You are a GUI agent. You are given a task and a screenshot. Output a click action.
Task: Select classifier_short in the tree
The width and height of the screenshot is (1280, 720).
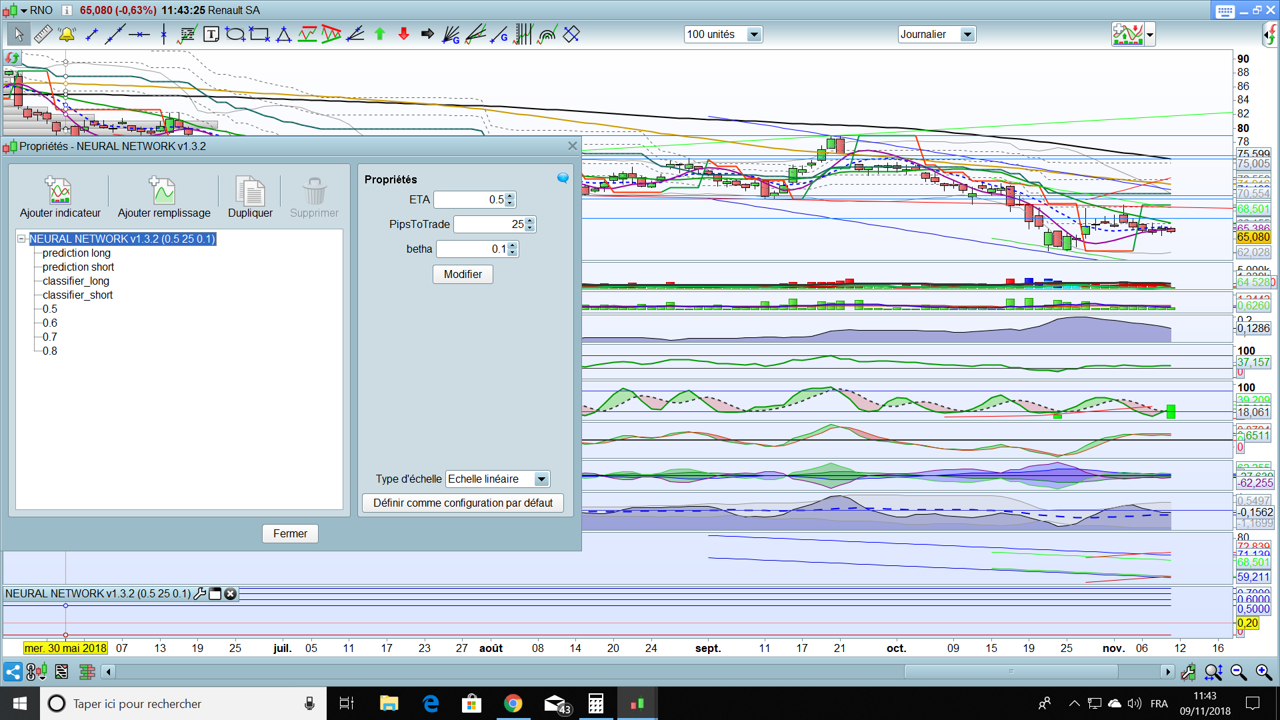click(77, 295)
